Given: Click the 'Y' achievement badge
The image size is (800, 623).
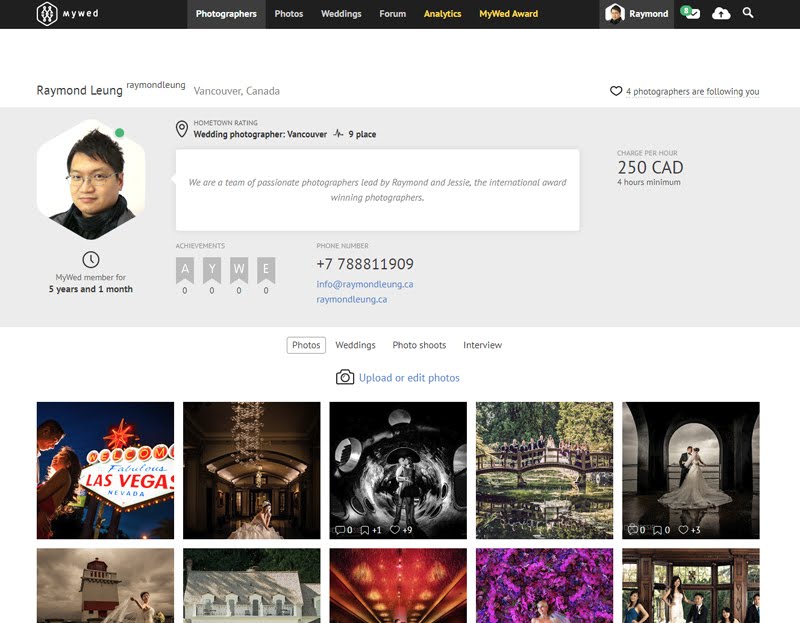Looking at the screenshot, I should pos(212,270).
